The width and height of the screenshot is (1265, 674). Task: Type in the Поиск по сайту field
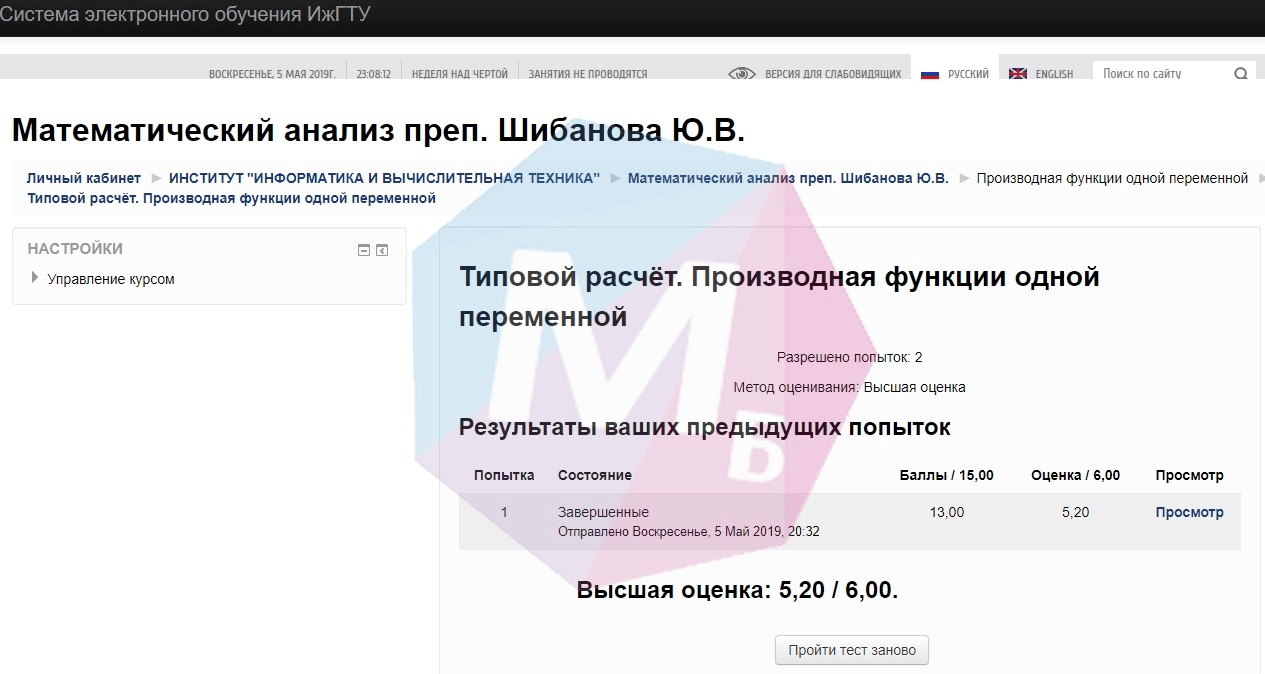1160,74
